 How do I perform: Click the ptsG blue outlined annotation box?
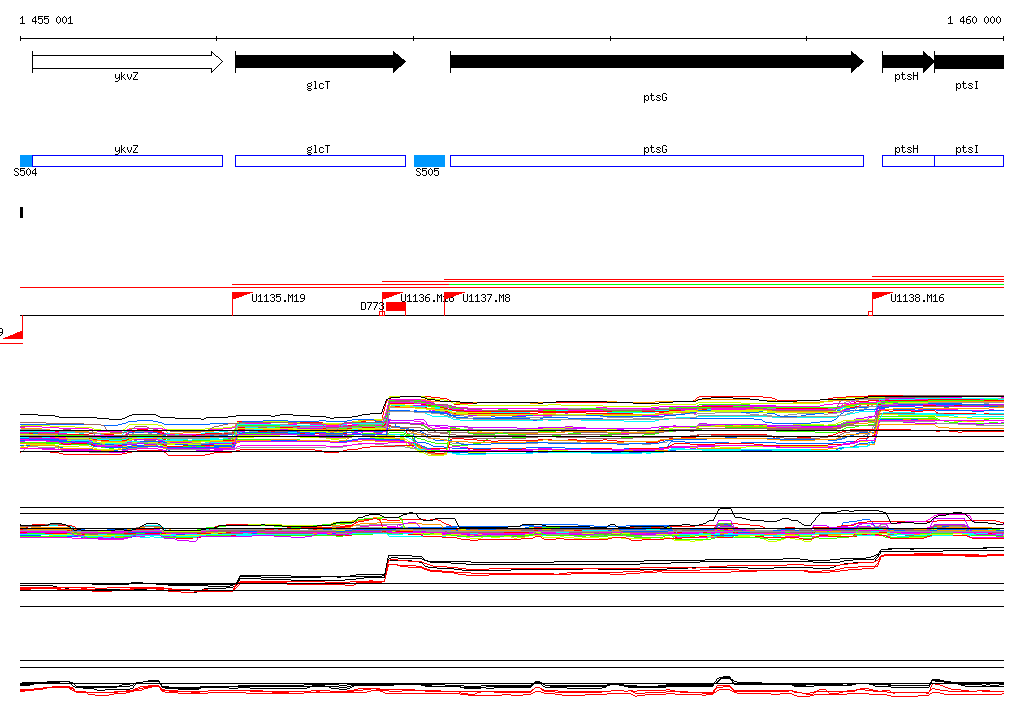(x=657, y=161)
